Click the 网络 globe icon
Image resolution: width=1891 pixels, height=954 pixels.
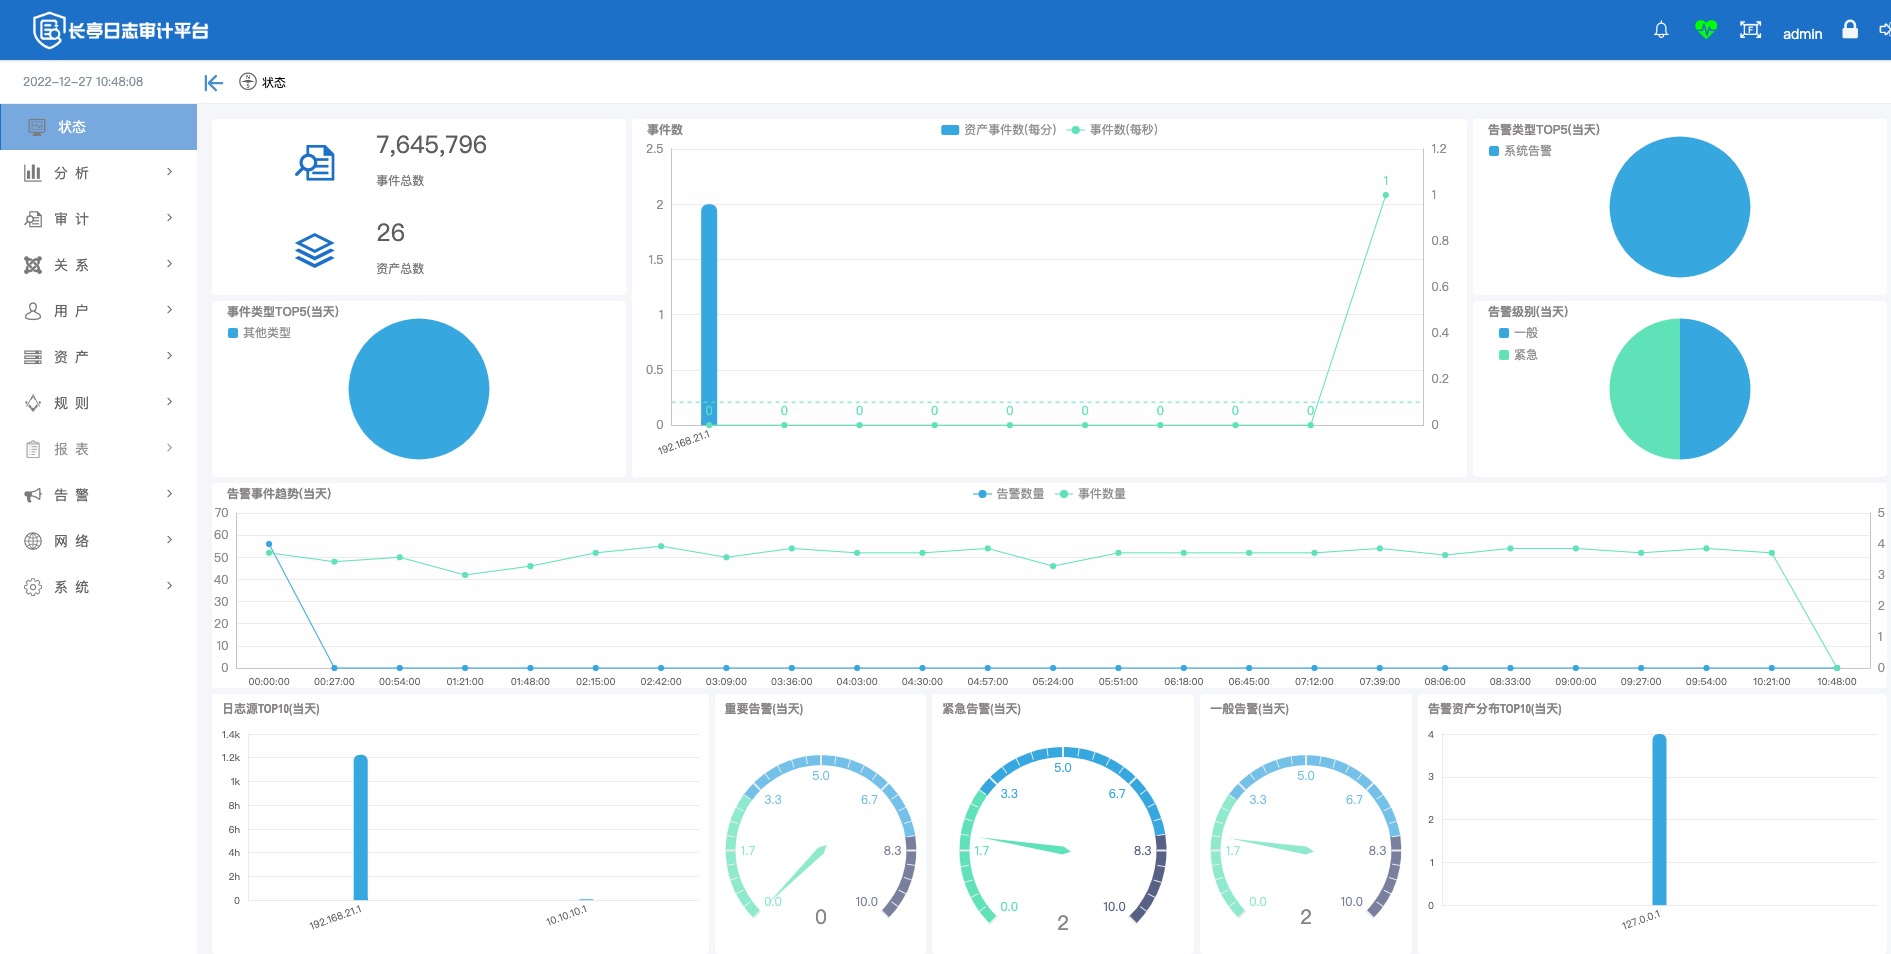tap(33, 541)
